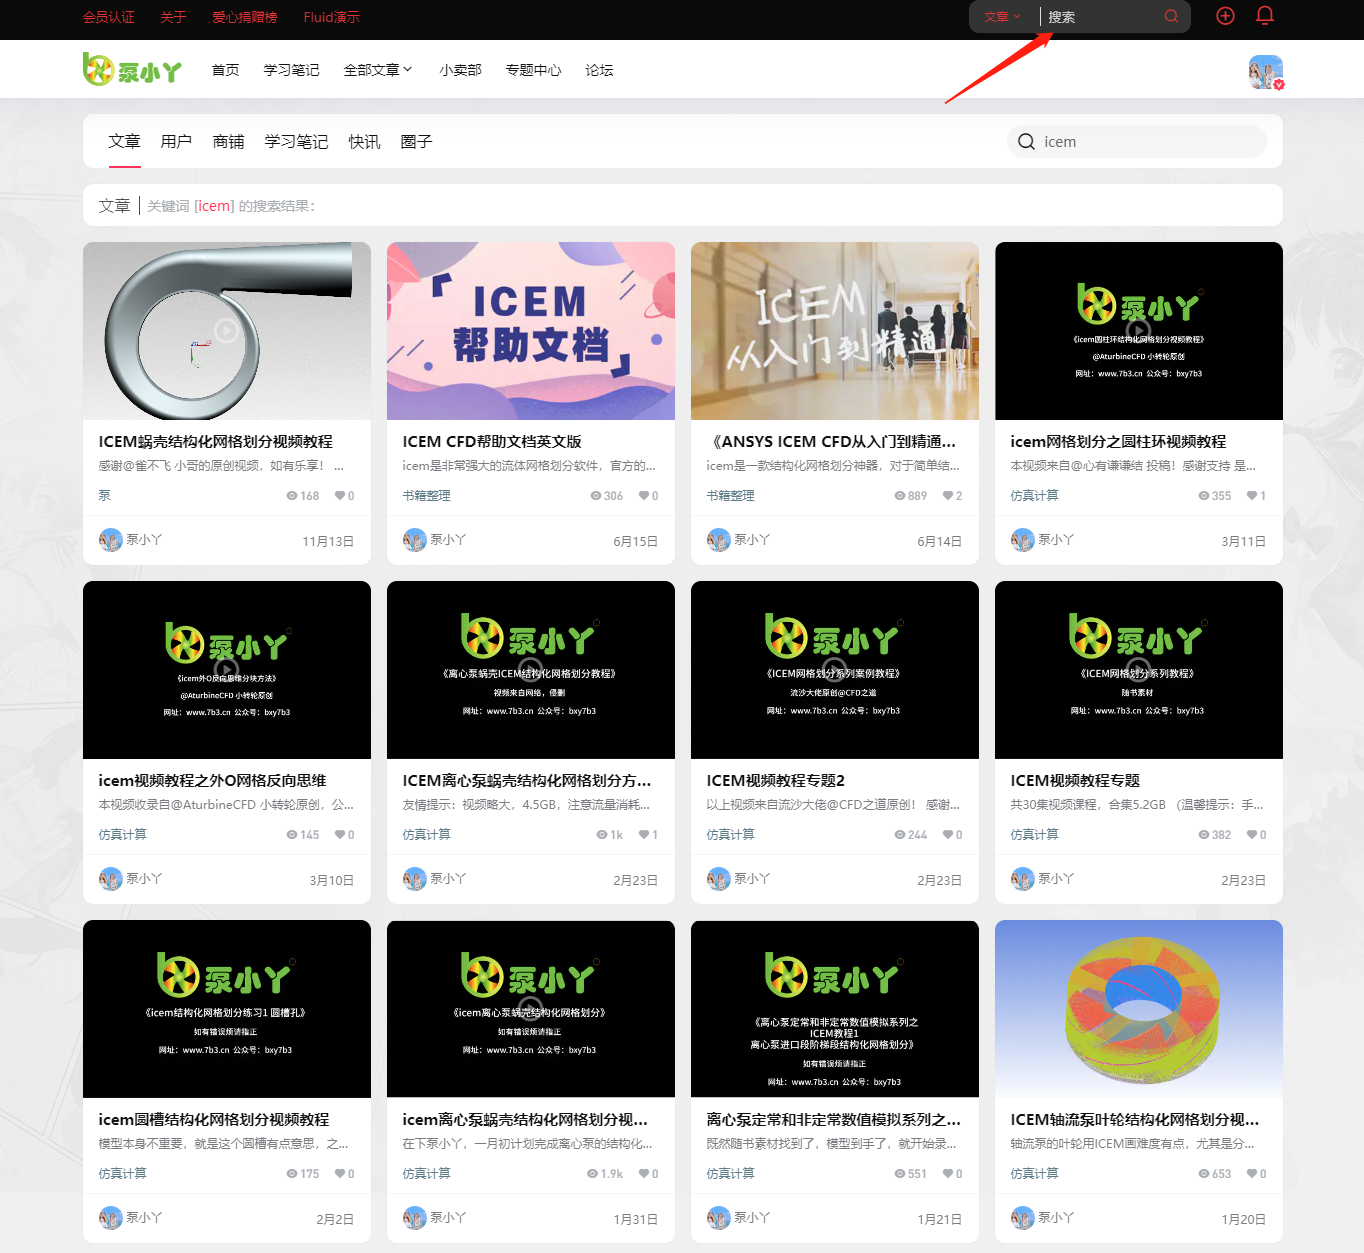The image size is (1364, 1253).
Task: Click the icem search input field
Action: 1120,141
